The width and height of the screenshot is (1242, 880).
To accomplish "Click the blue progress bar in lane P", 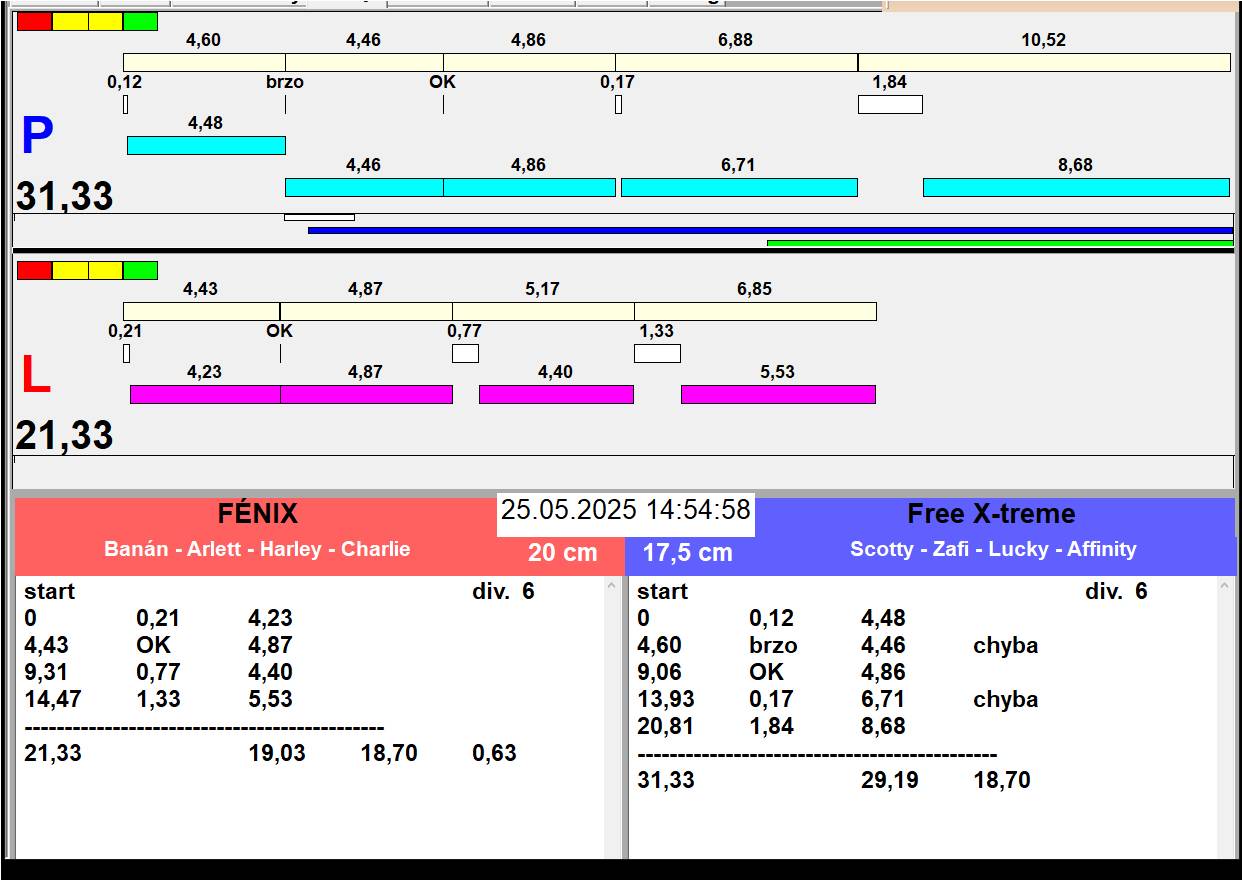I will pos(770,230).
